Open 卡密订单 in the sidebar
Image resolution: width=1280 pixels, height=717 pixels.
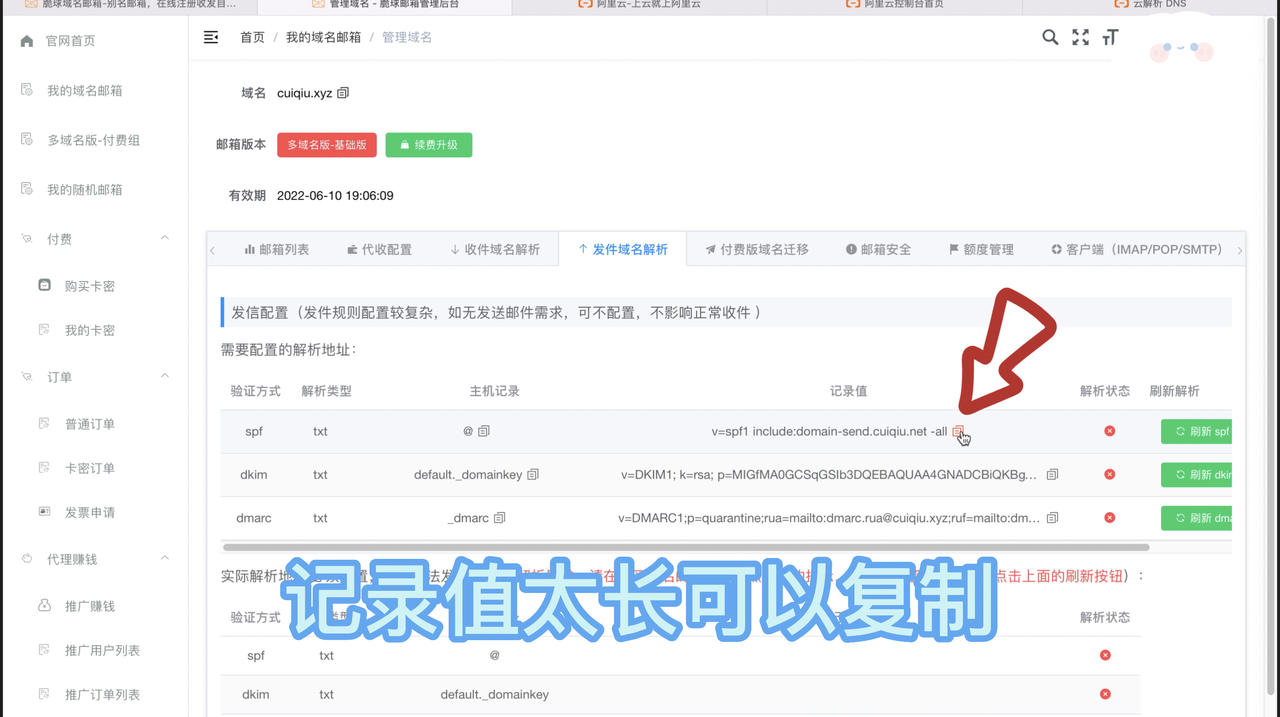click(90, 468)
